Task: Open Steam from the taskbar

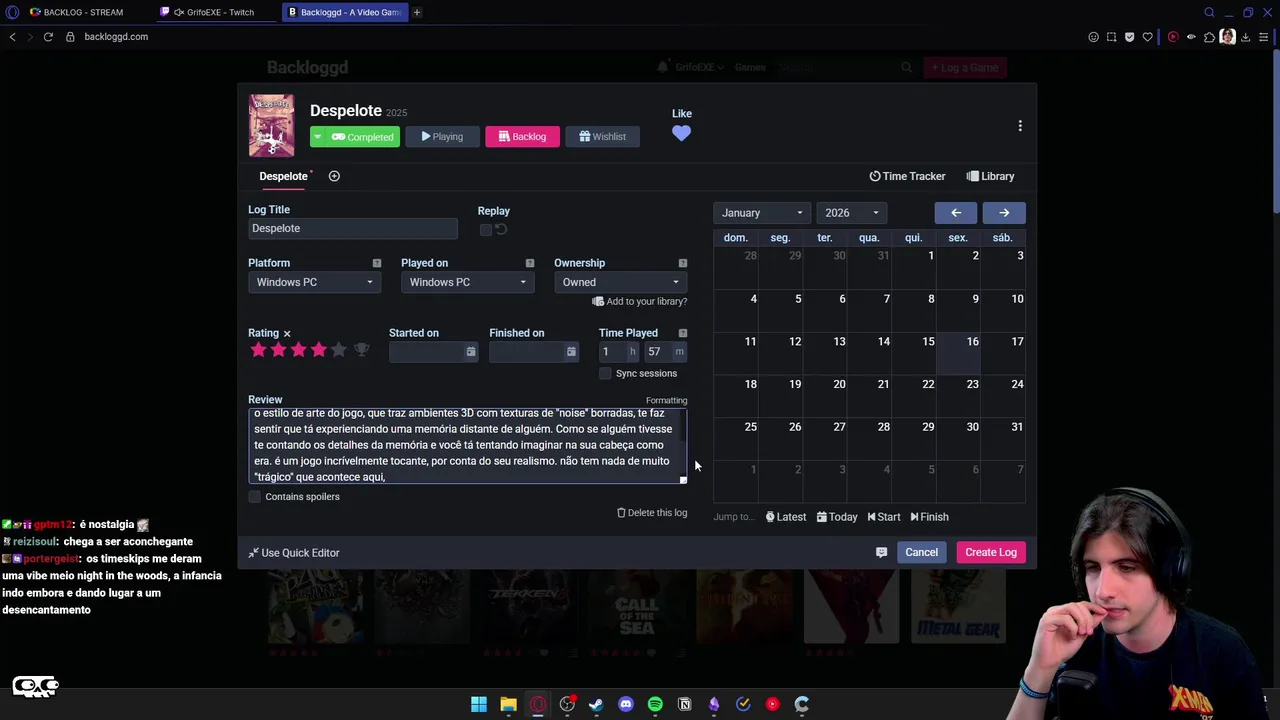Action: [596, 704]
